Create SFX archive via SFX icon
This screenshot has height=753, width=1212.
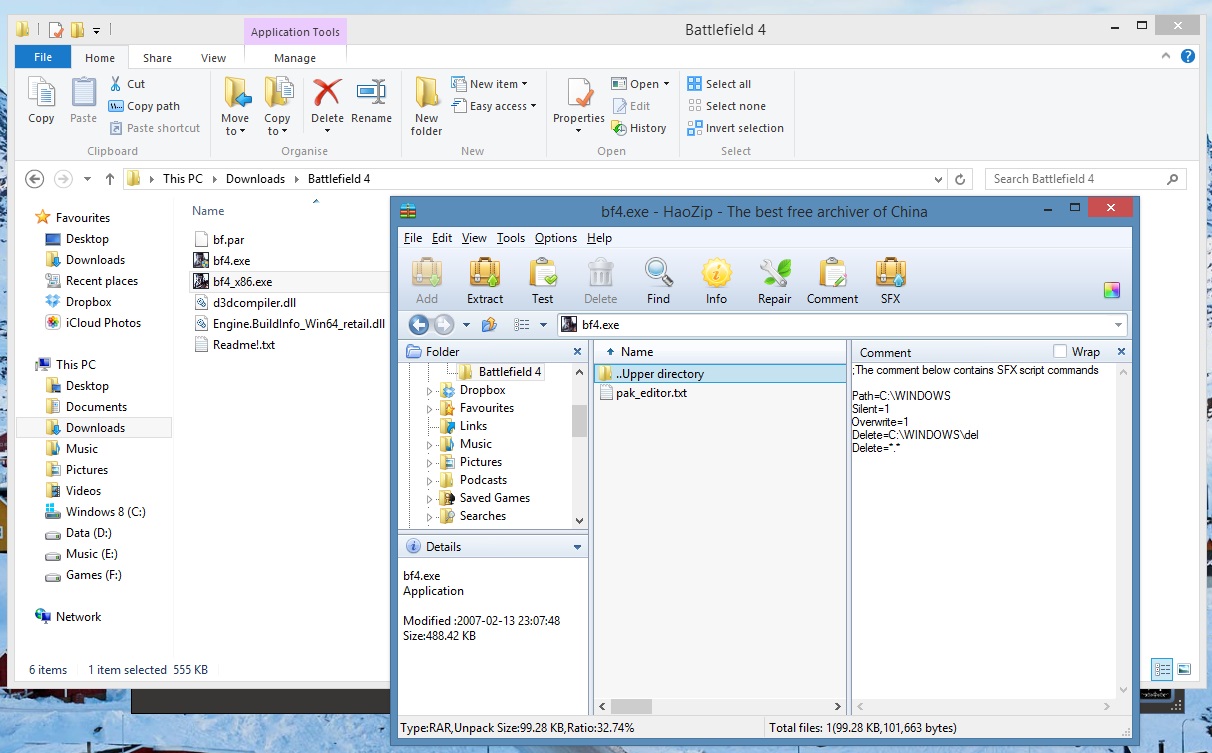click(x=890, y=280)
